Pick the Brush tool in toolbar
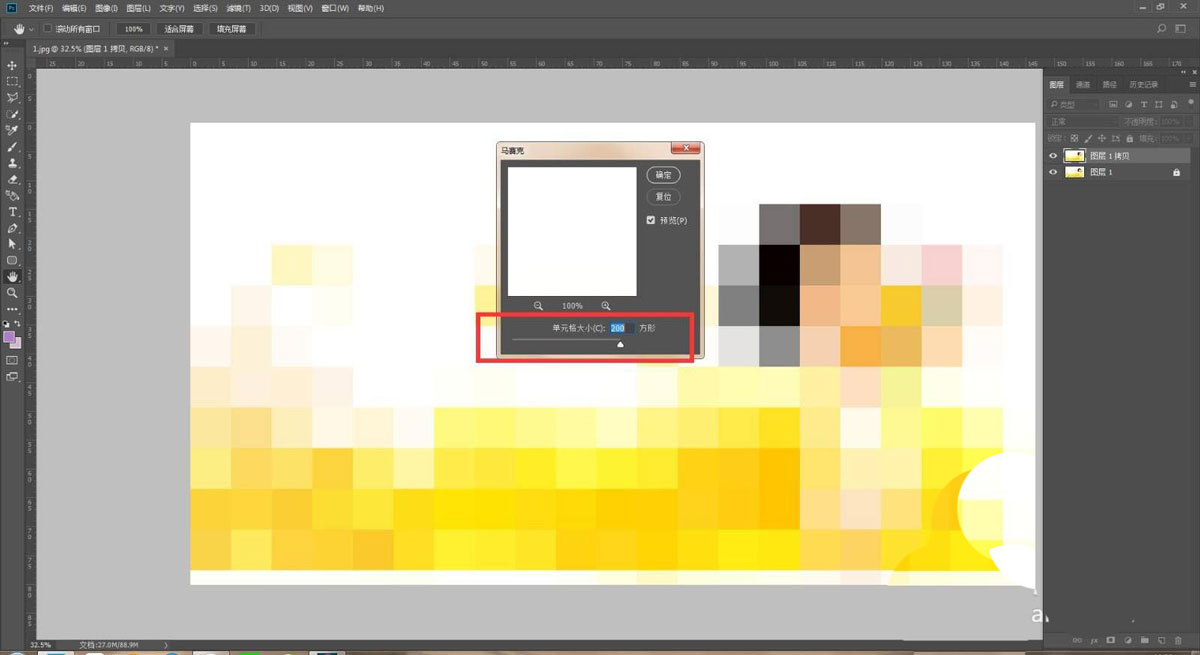 coord(12,146)
